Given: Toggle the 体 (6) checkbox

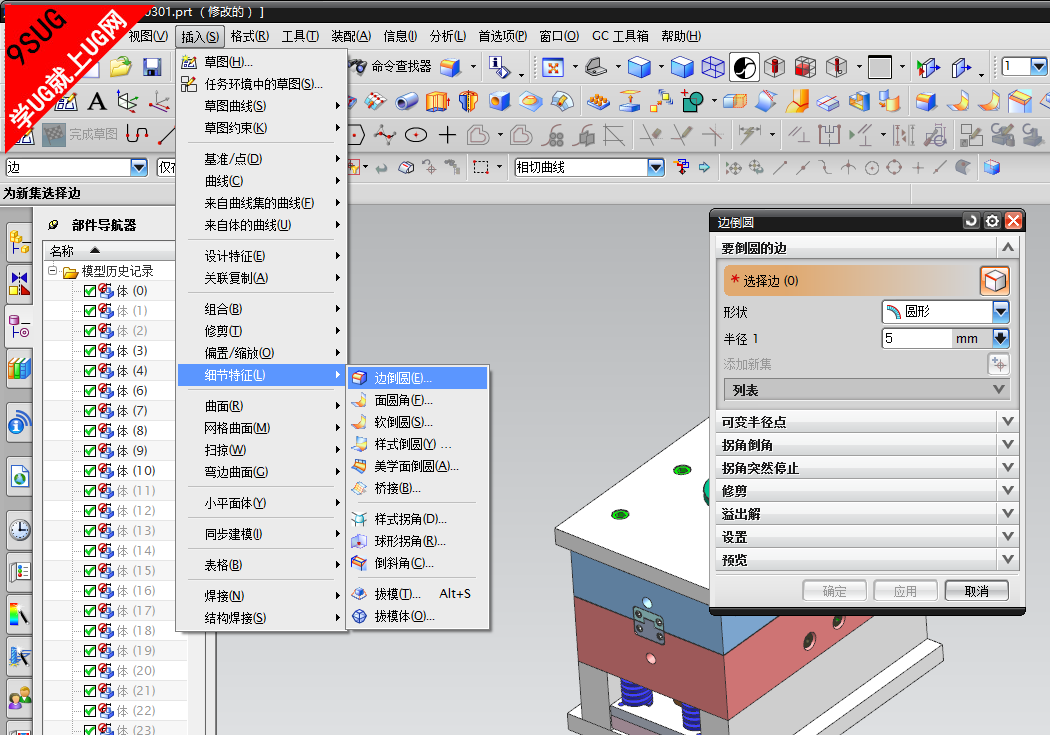Looking at the screenshot, I should click(90, 391).
